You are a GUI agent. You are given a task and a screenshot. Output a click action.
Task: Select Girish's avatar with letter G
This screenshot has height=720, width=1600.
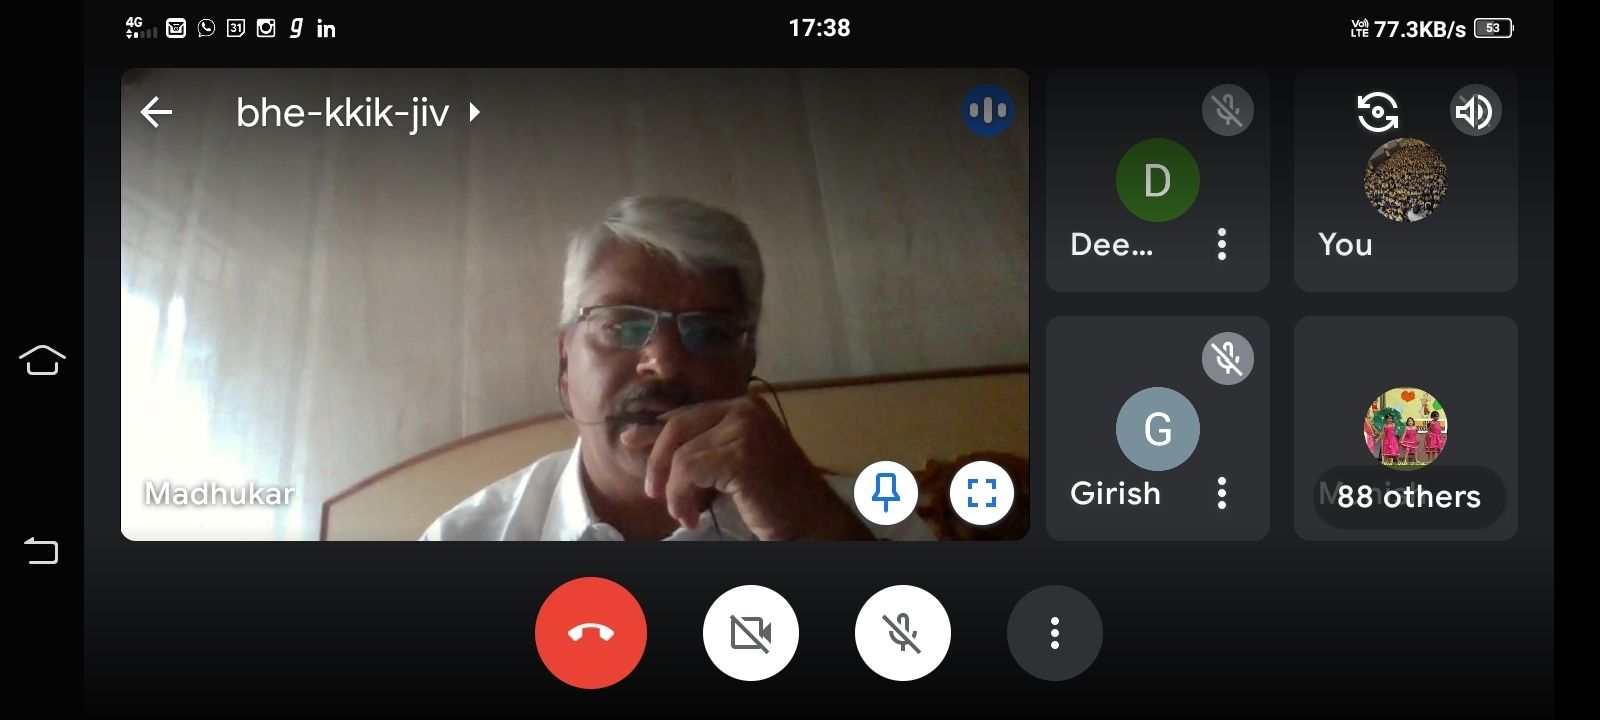pyautogui.click(x=1157, y=429)
